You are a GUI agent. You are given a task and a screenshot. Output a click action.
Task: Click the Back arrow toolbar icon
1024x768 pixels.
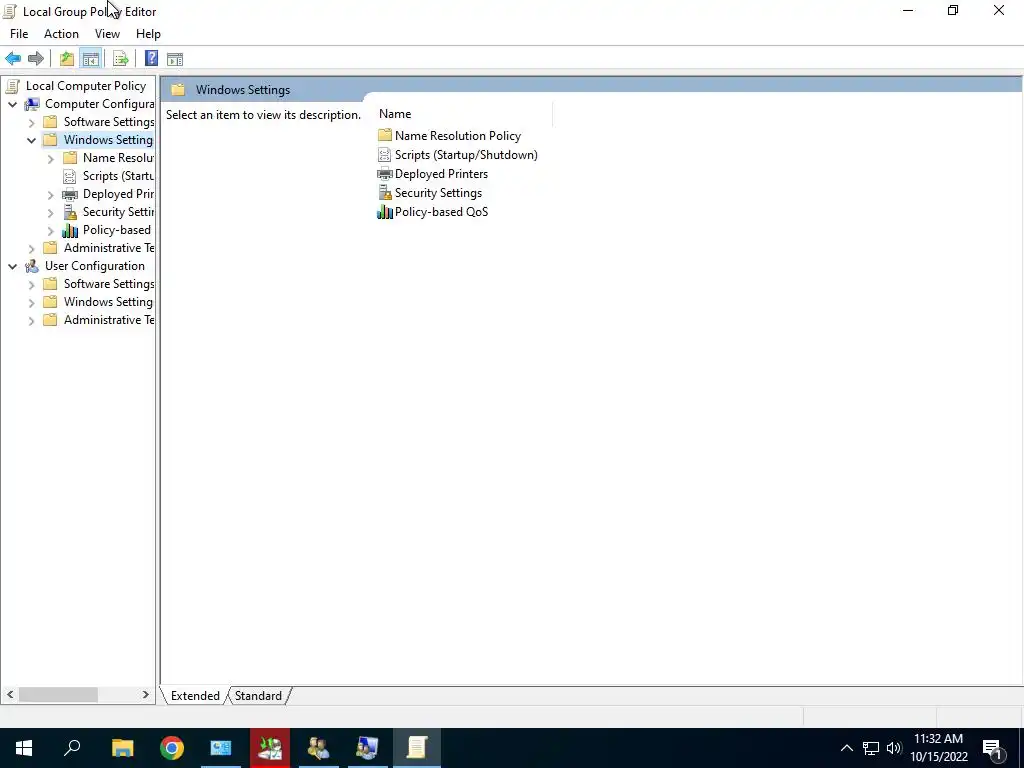[13, 59]
